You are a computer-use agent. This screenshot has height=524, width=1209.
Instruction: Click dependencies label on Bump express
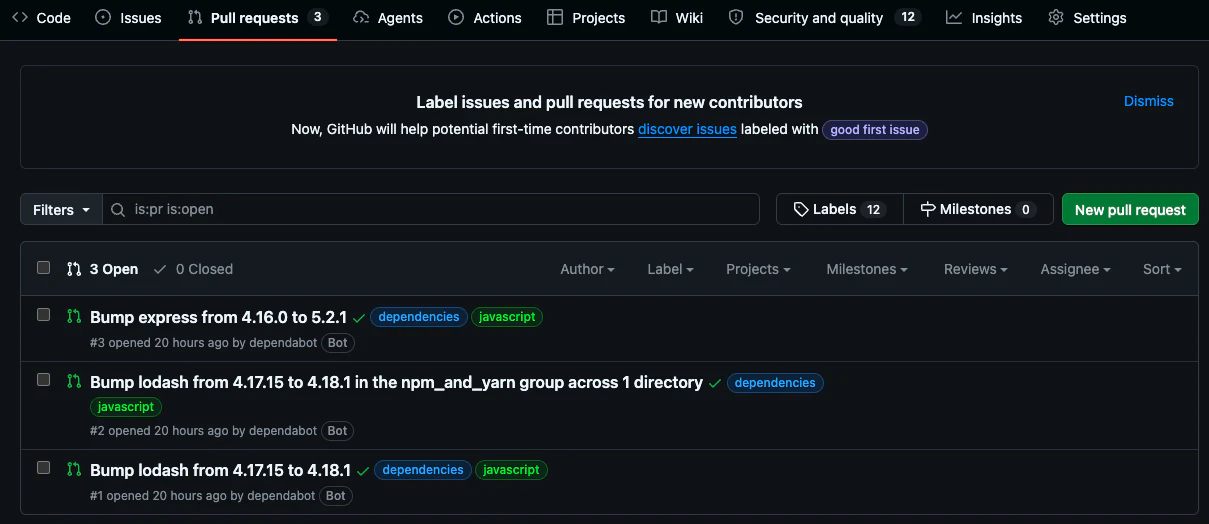[x=419, y=317]
